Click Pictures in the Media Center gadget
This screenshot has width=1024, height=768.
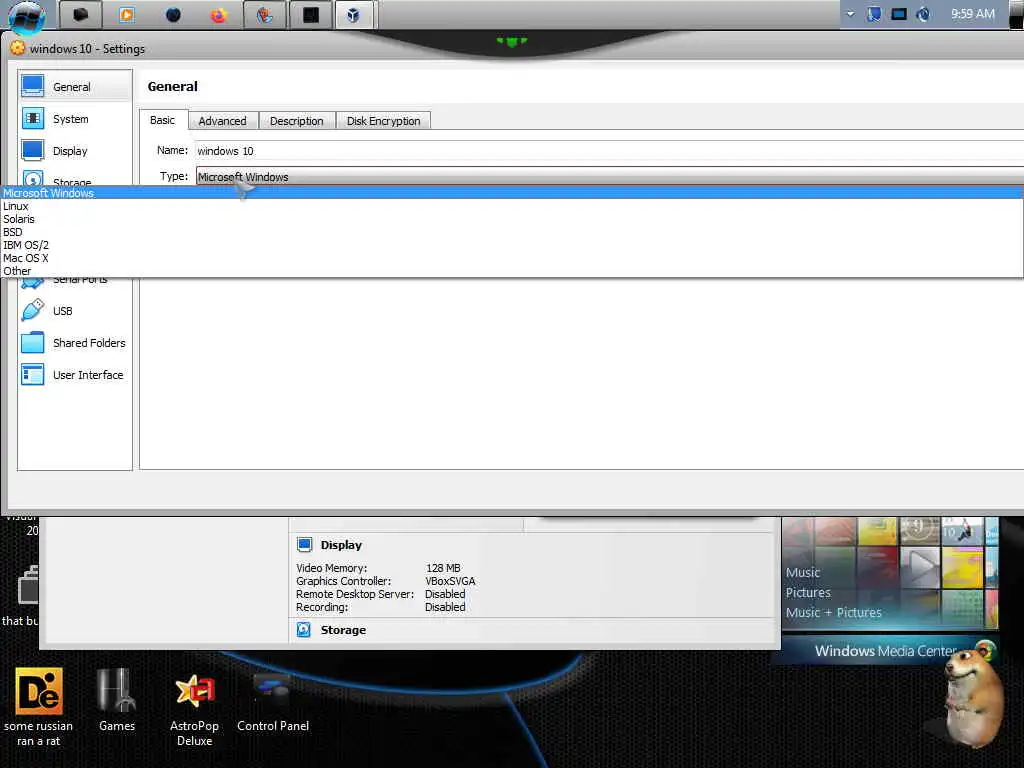[808, 592]
